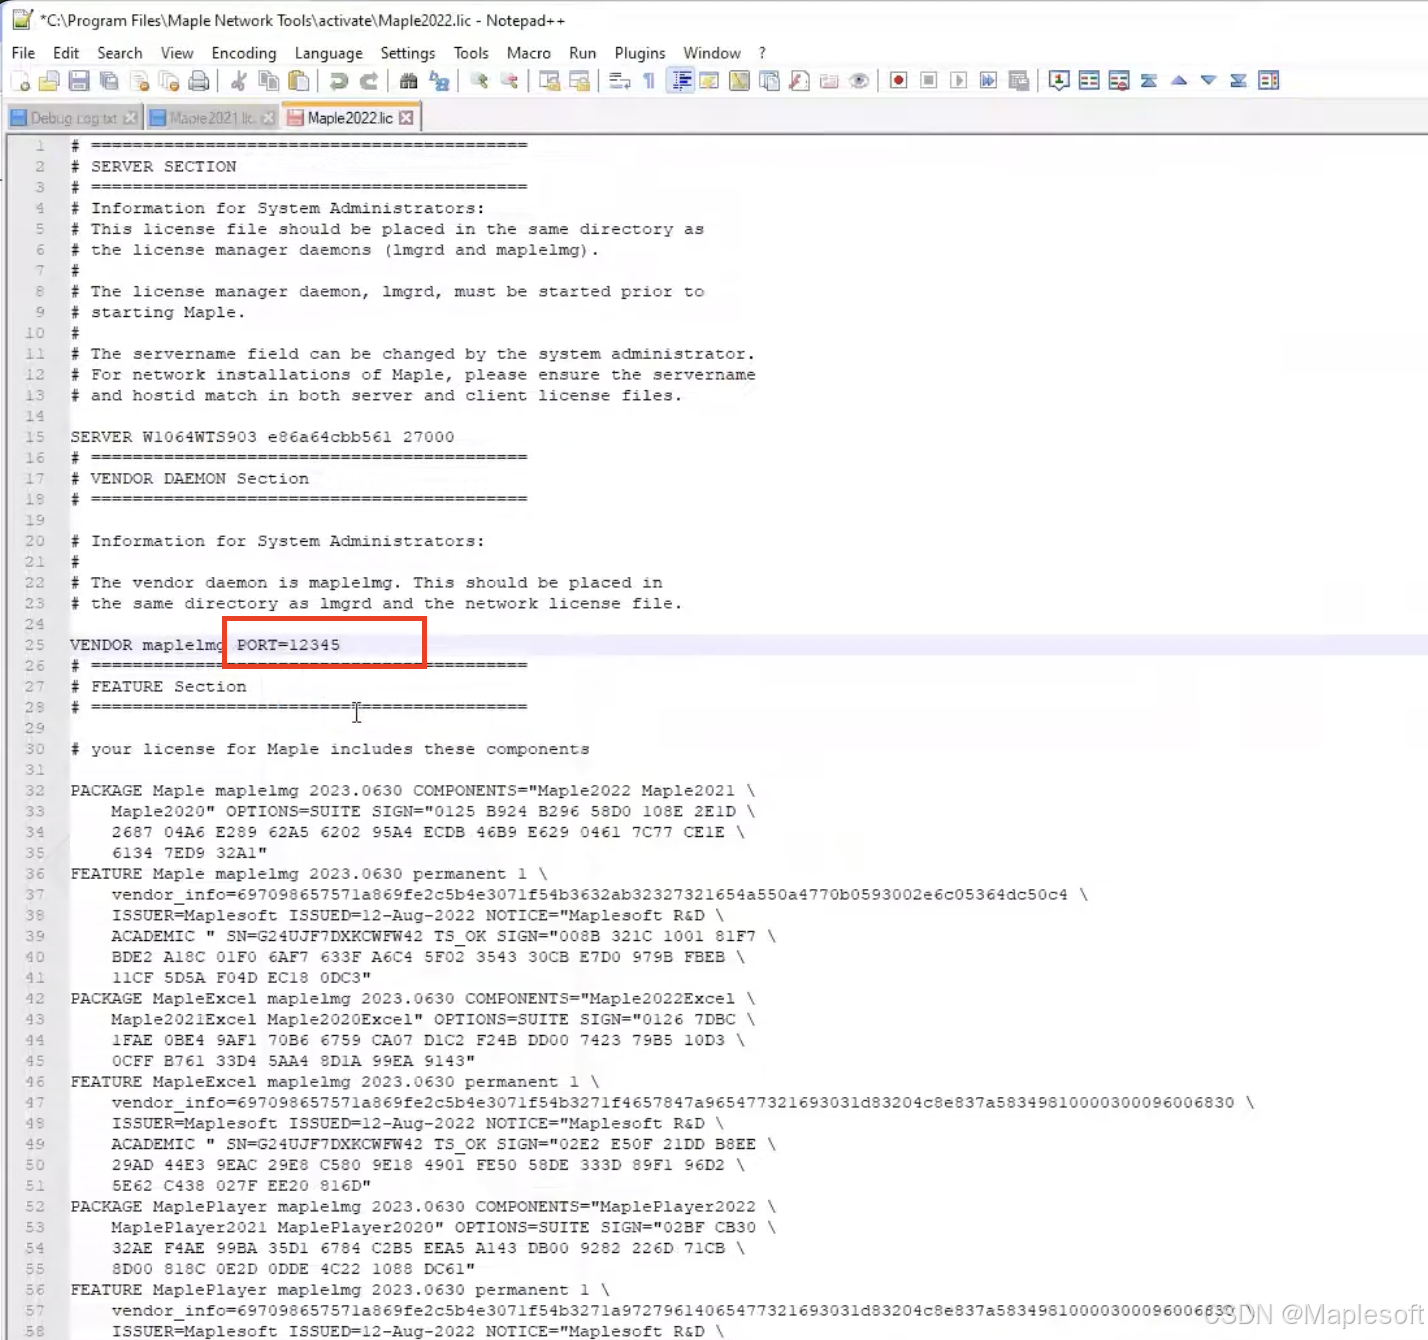Screen dimensions: 1428x1340
Task: Open the Replace dialog icon
Action: [438, 81]
